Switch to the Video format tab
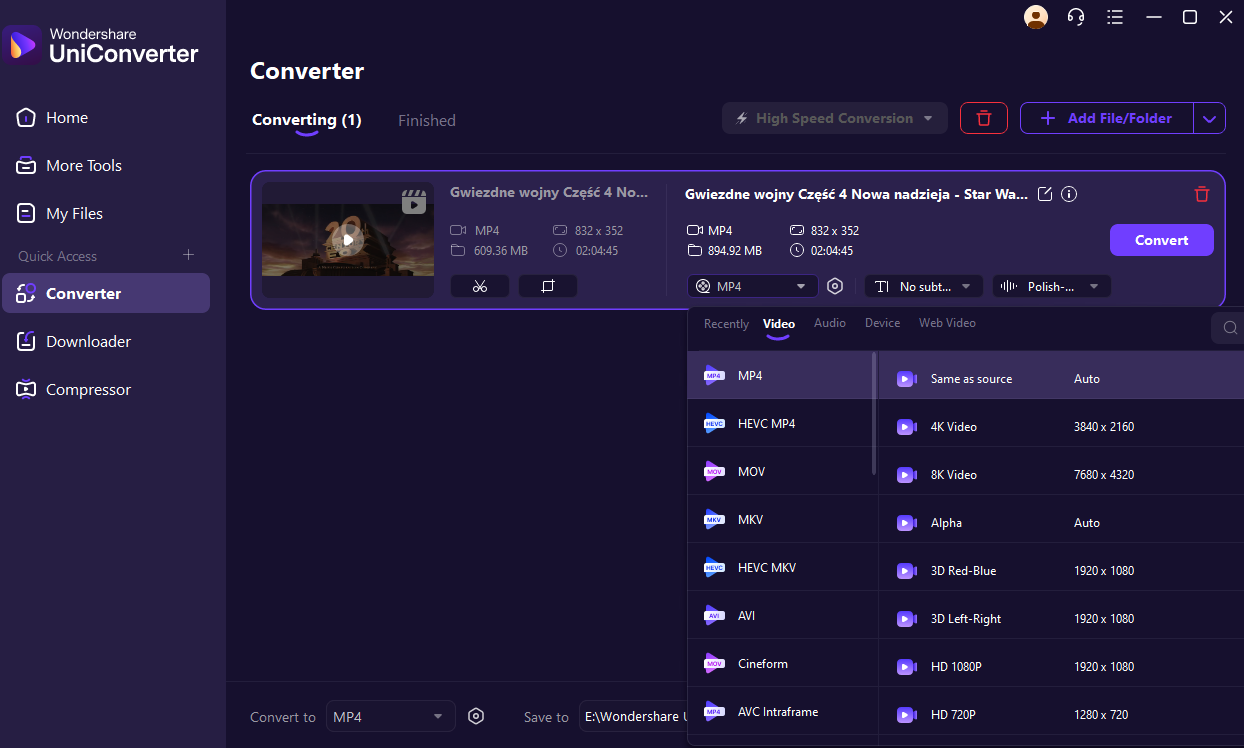The width and height of the screenshot is (1244, 748). click(x=779, y=324)
